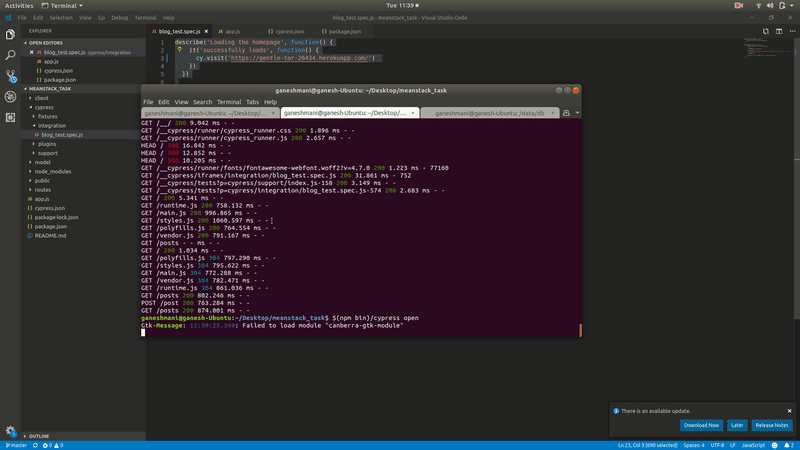
Task: Expand the node_modules folder
Action: click(x=54, y=171)
